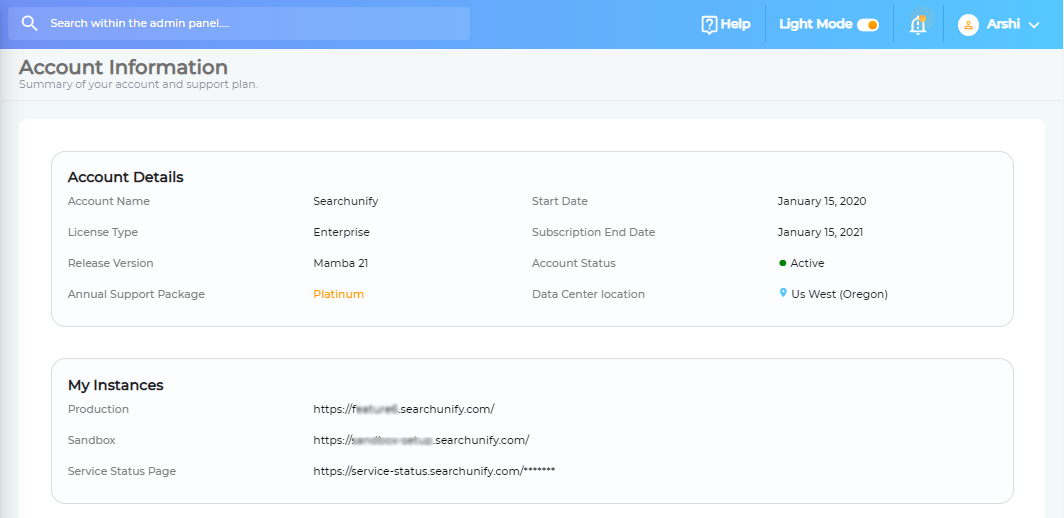Open the Arshi user name menu
Image resolution: width=1064 pixels, height=518 pixels.
pyautogui.click(x=1003, y=24)
